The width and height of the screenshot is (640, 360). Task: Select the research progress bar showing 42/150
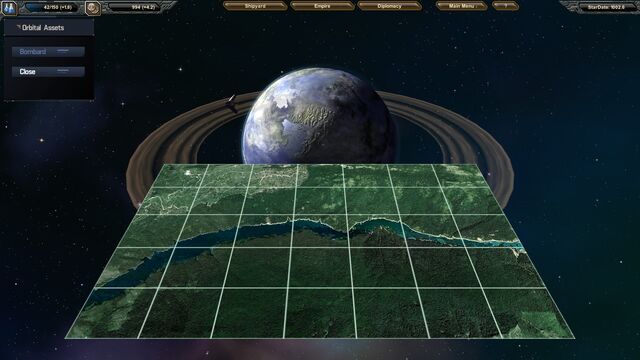click(x=51, y=8)
